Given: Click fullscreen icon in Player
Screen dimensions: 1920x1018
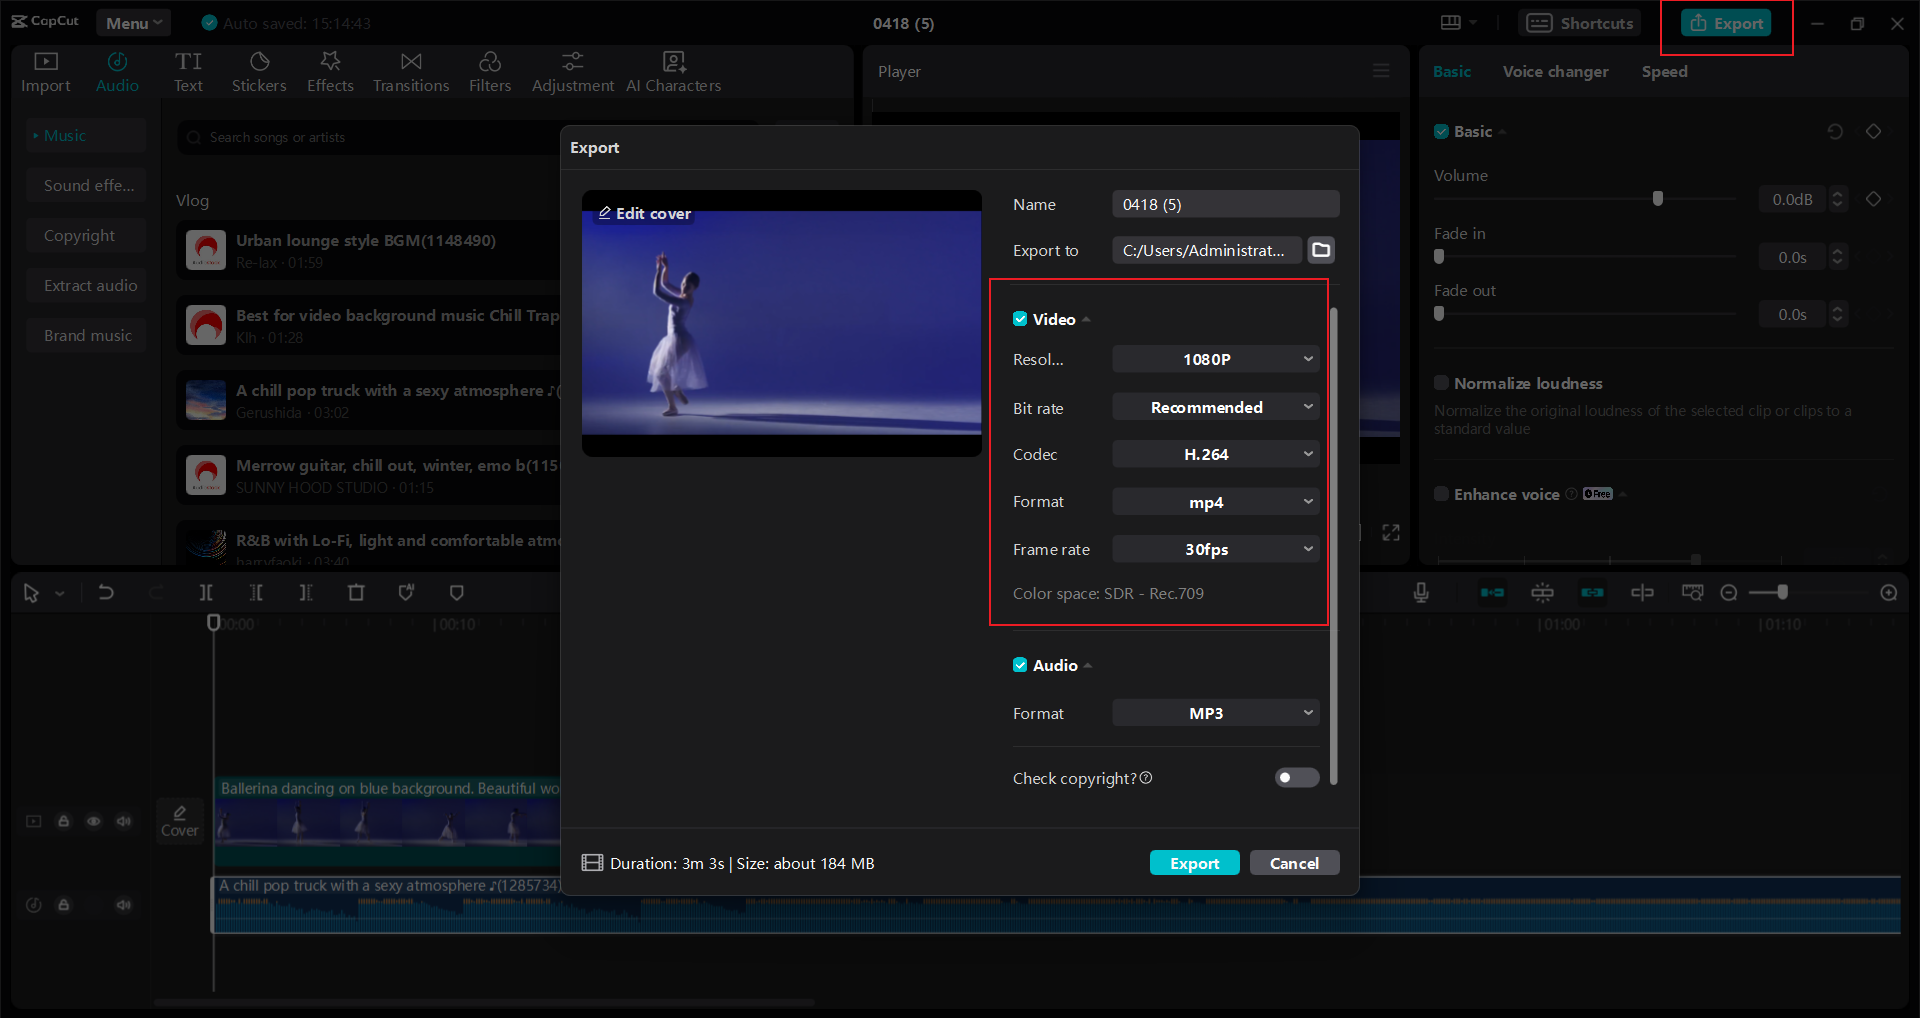Looking at the screenshot, I should [1391, 532].
